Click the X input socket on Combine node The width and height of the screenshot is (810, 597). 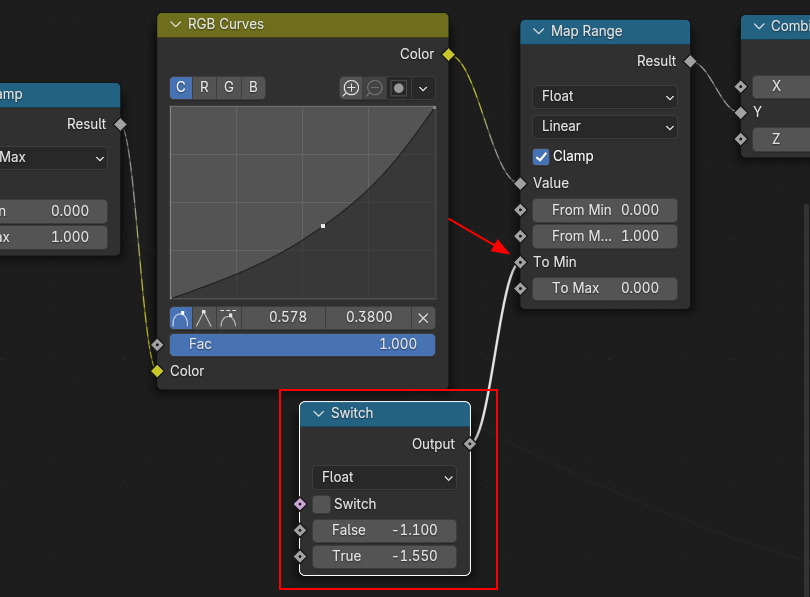click(x=741, y=86)
